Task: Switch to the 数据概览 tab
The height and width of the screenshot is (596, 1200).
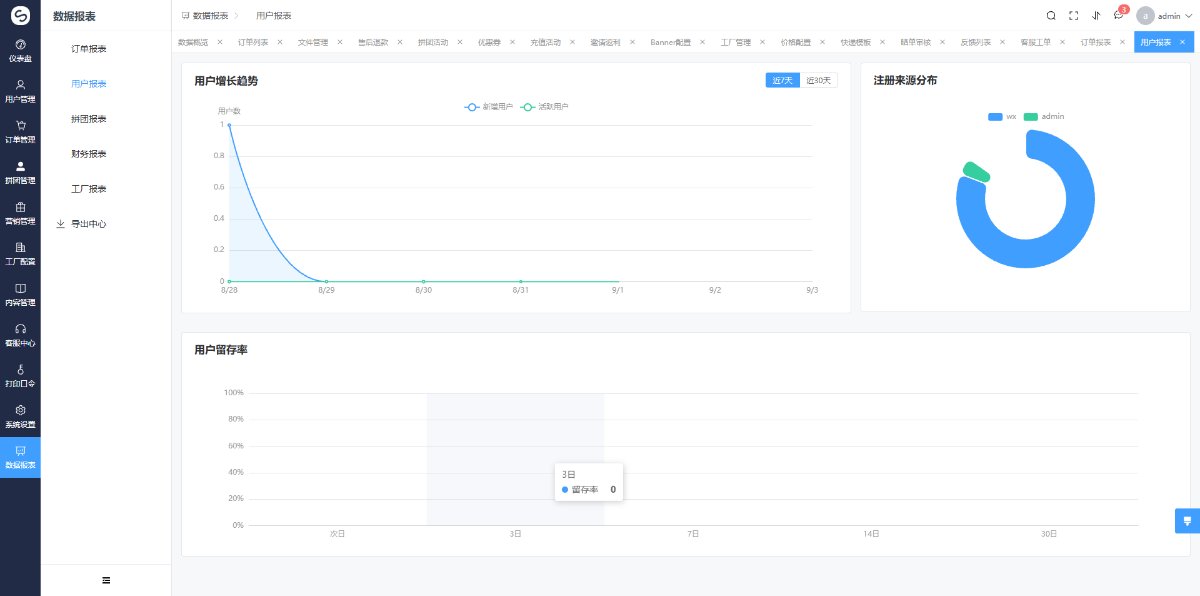Action: pyautogui.click(x=193, y=43)
